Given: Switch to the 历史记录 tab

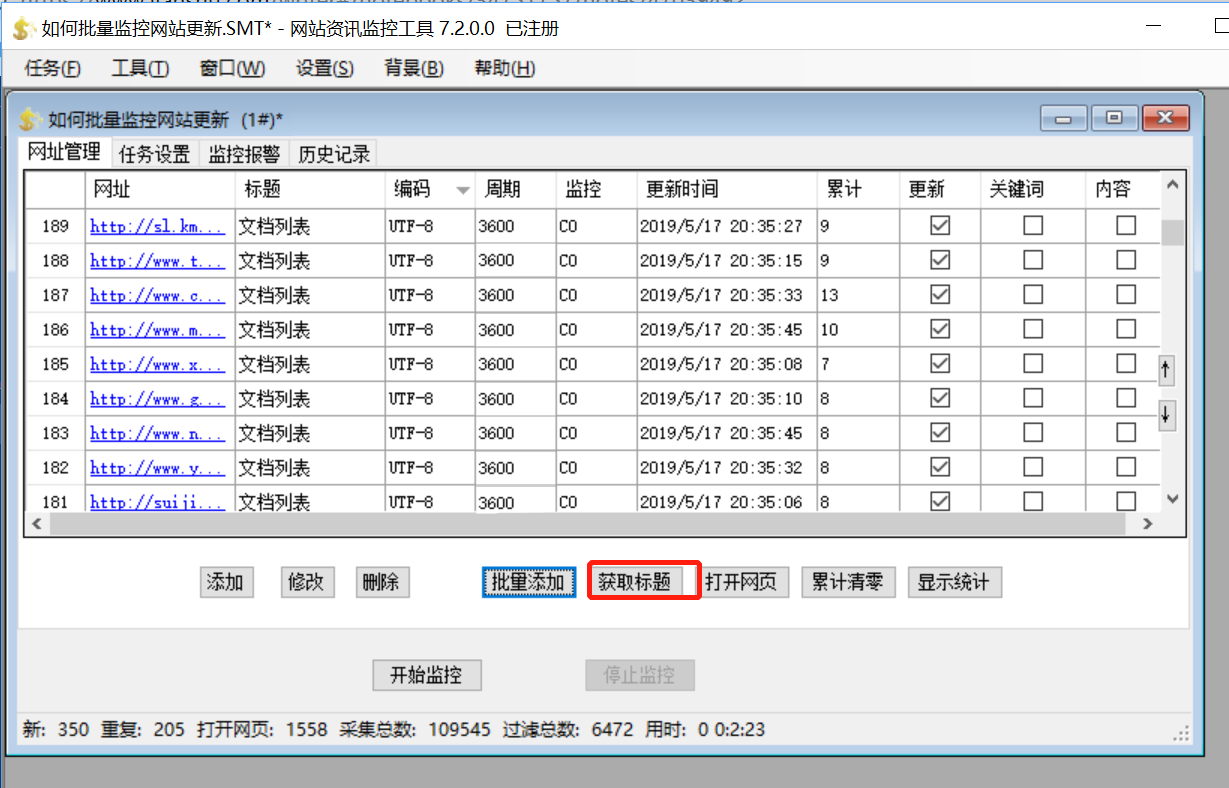Looking at the screenshot, I should coord(334,154).
